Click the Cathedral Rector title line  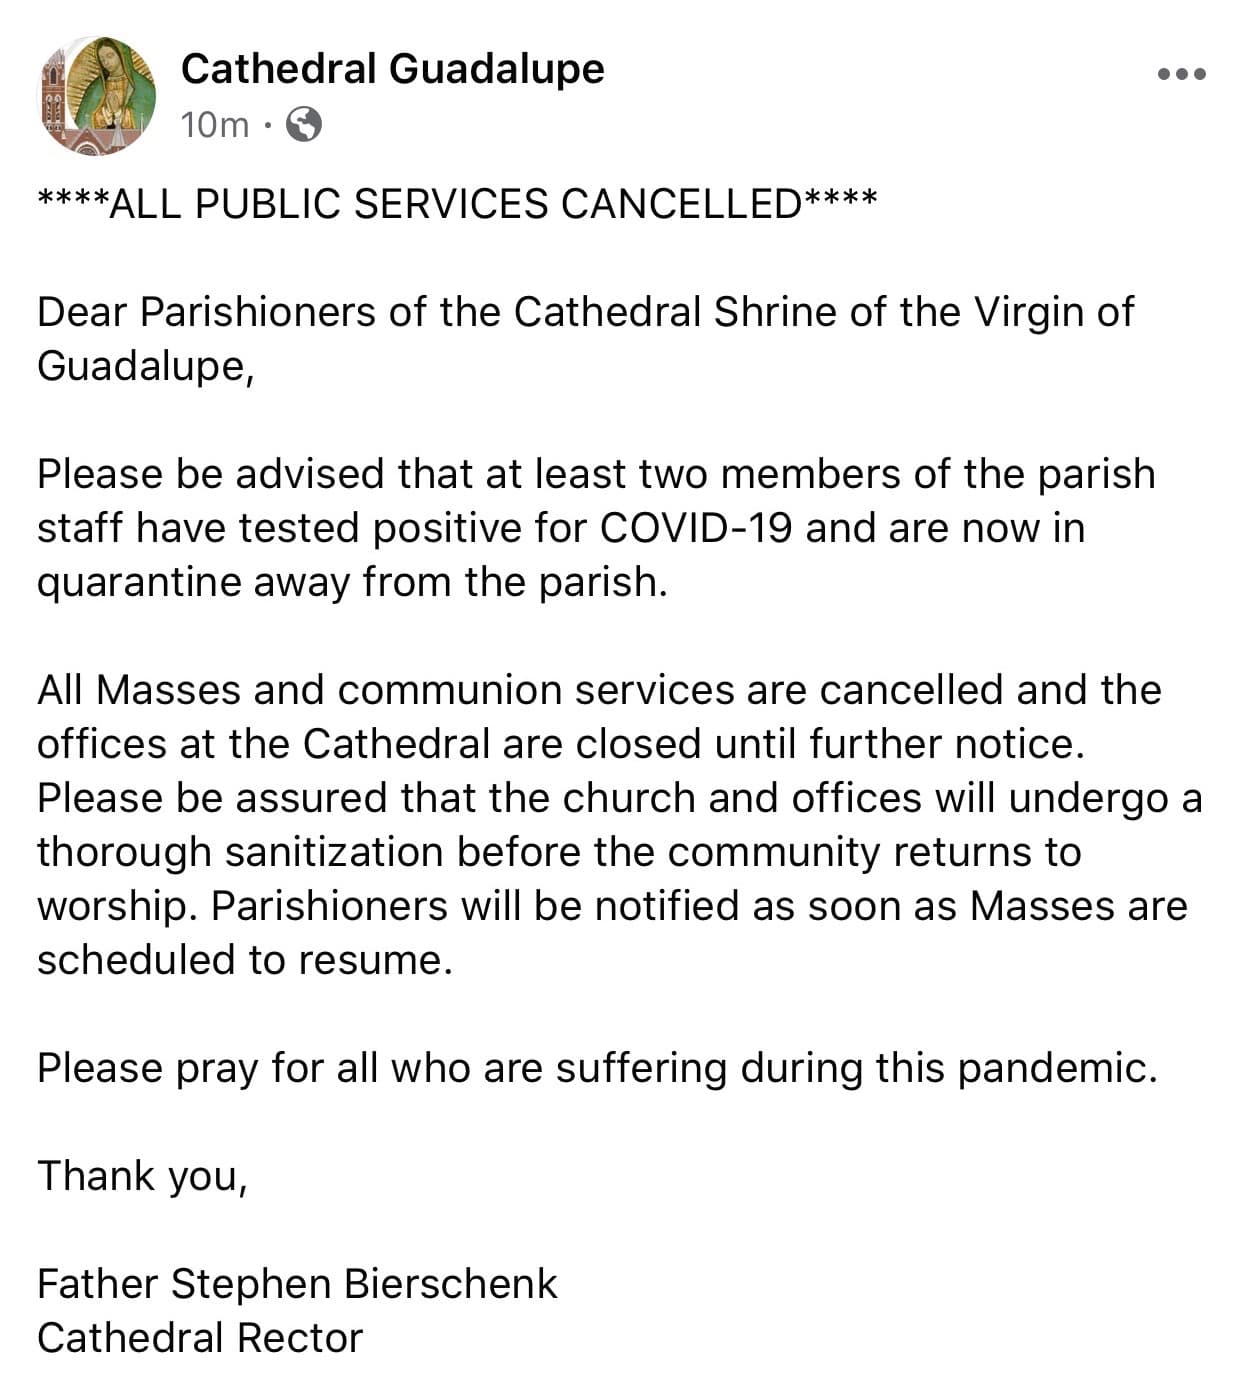click(x=200, y=1338)
